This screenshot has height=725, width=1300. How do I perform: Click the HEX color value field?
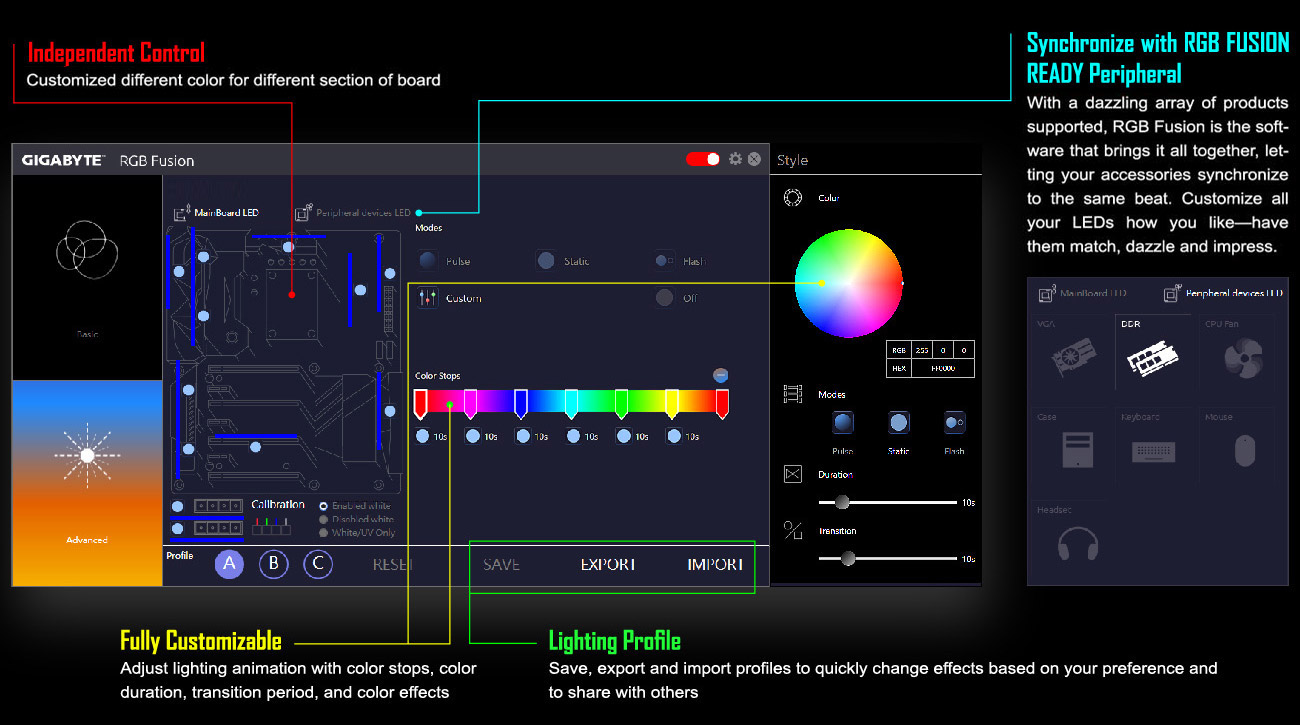click(x=942, y=368)
